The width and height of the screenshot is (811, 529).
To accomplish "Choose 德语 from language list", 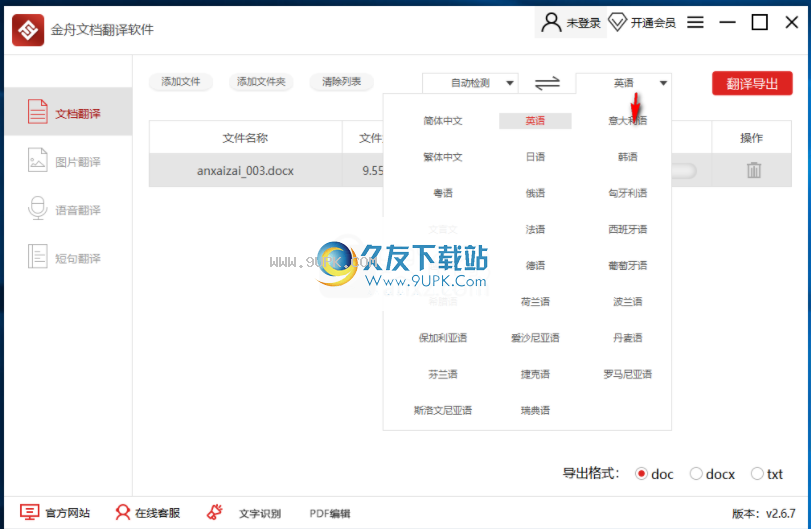I will [535, 266].
